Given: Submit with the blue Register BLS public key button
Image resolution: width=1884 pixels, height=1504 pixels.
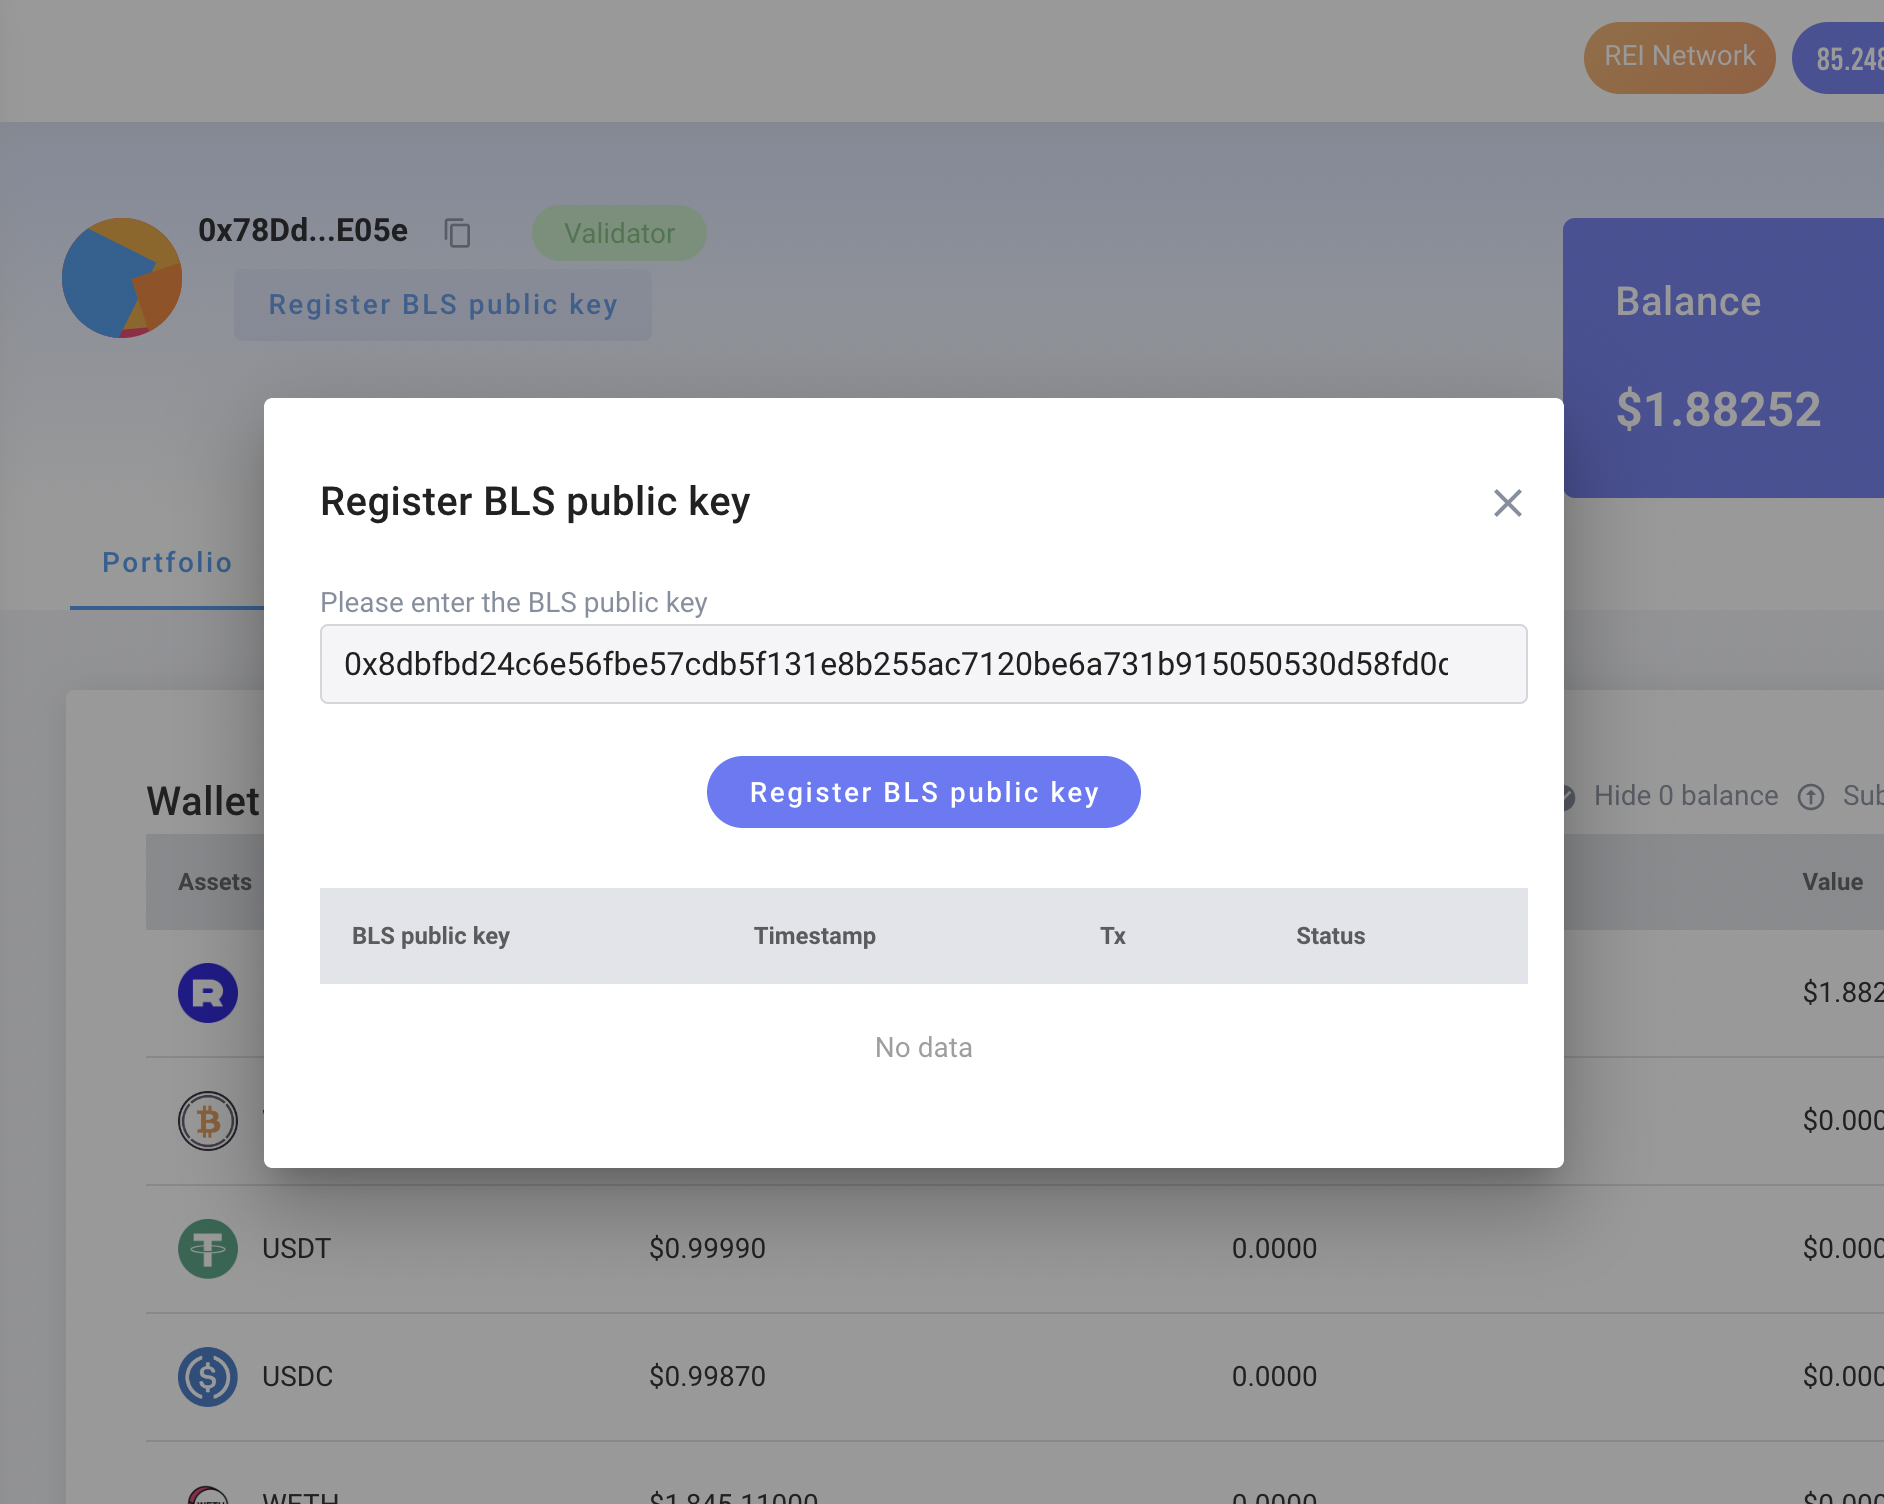Looking at the screenshot, I should [923, 792].
